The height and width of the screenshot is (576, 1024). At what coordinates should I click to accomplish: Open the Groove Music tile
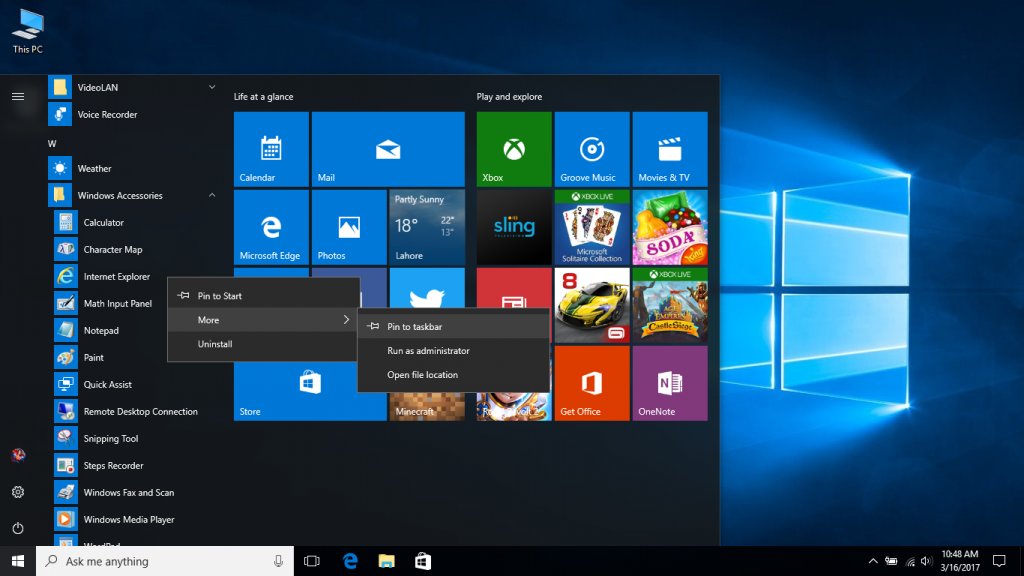(x=592, y=149)
